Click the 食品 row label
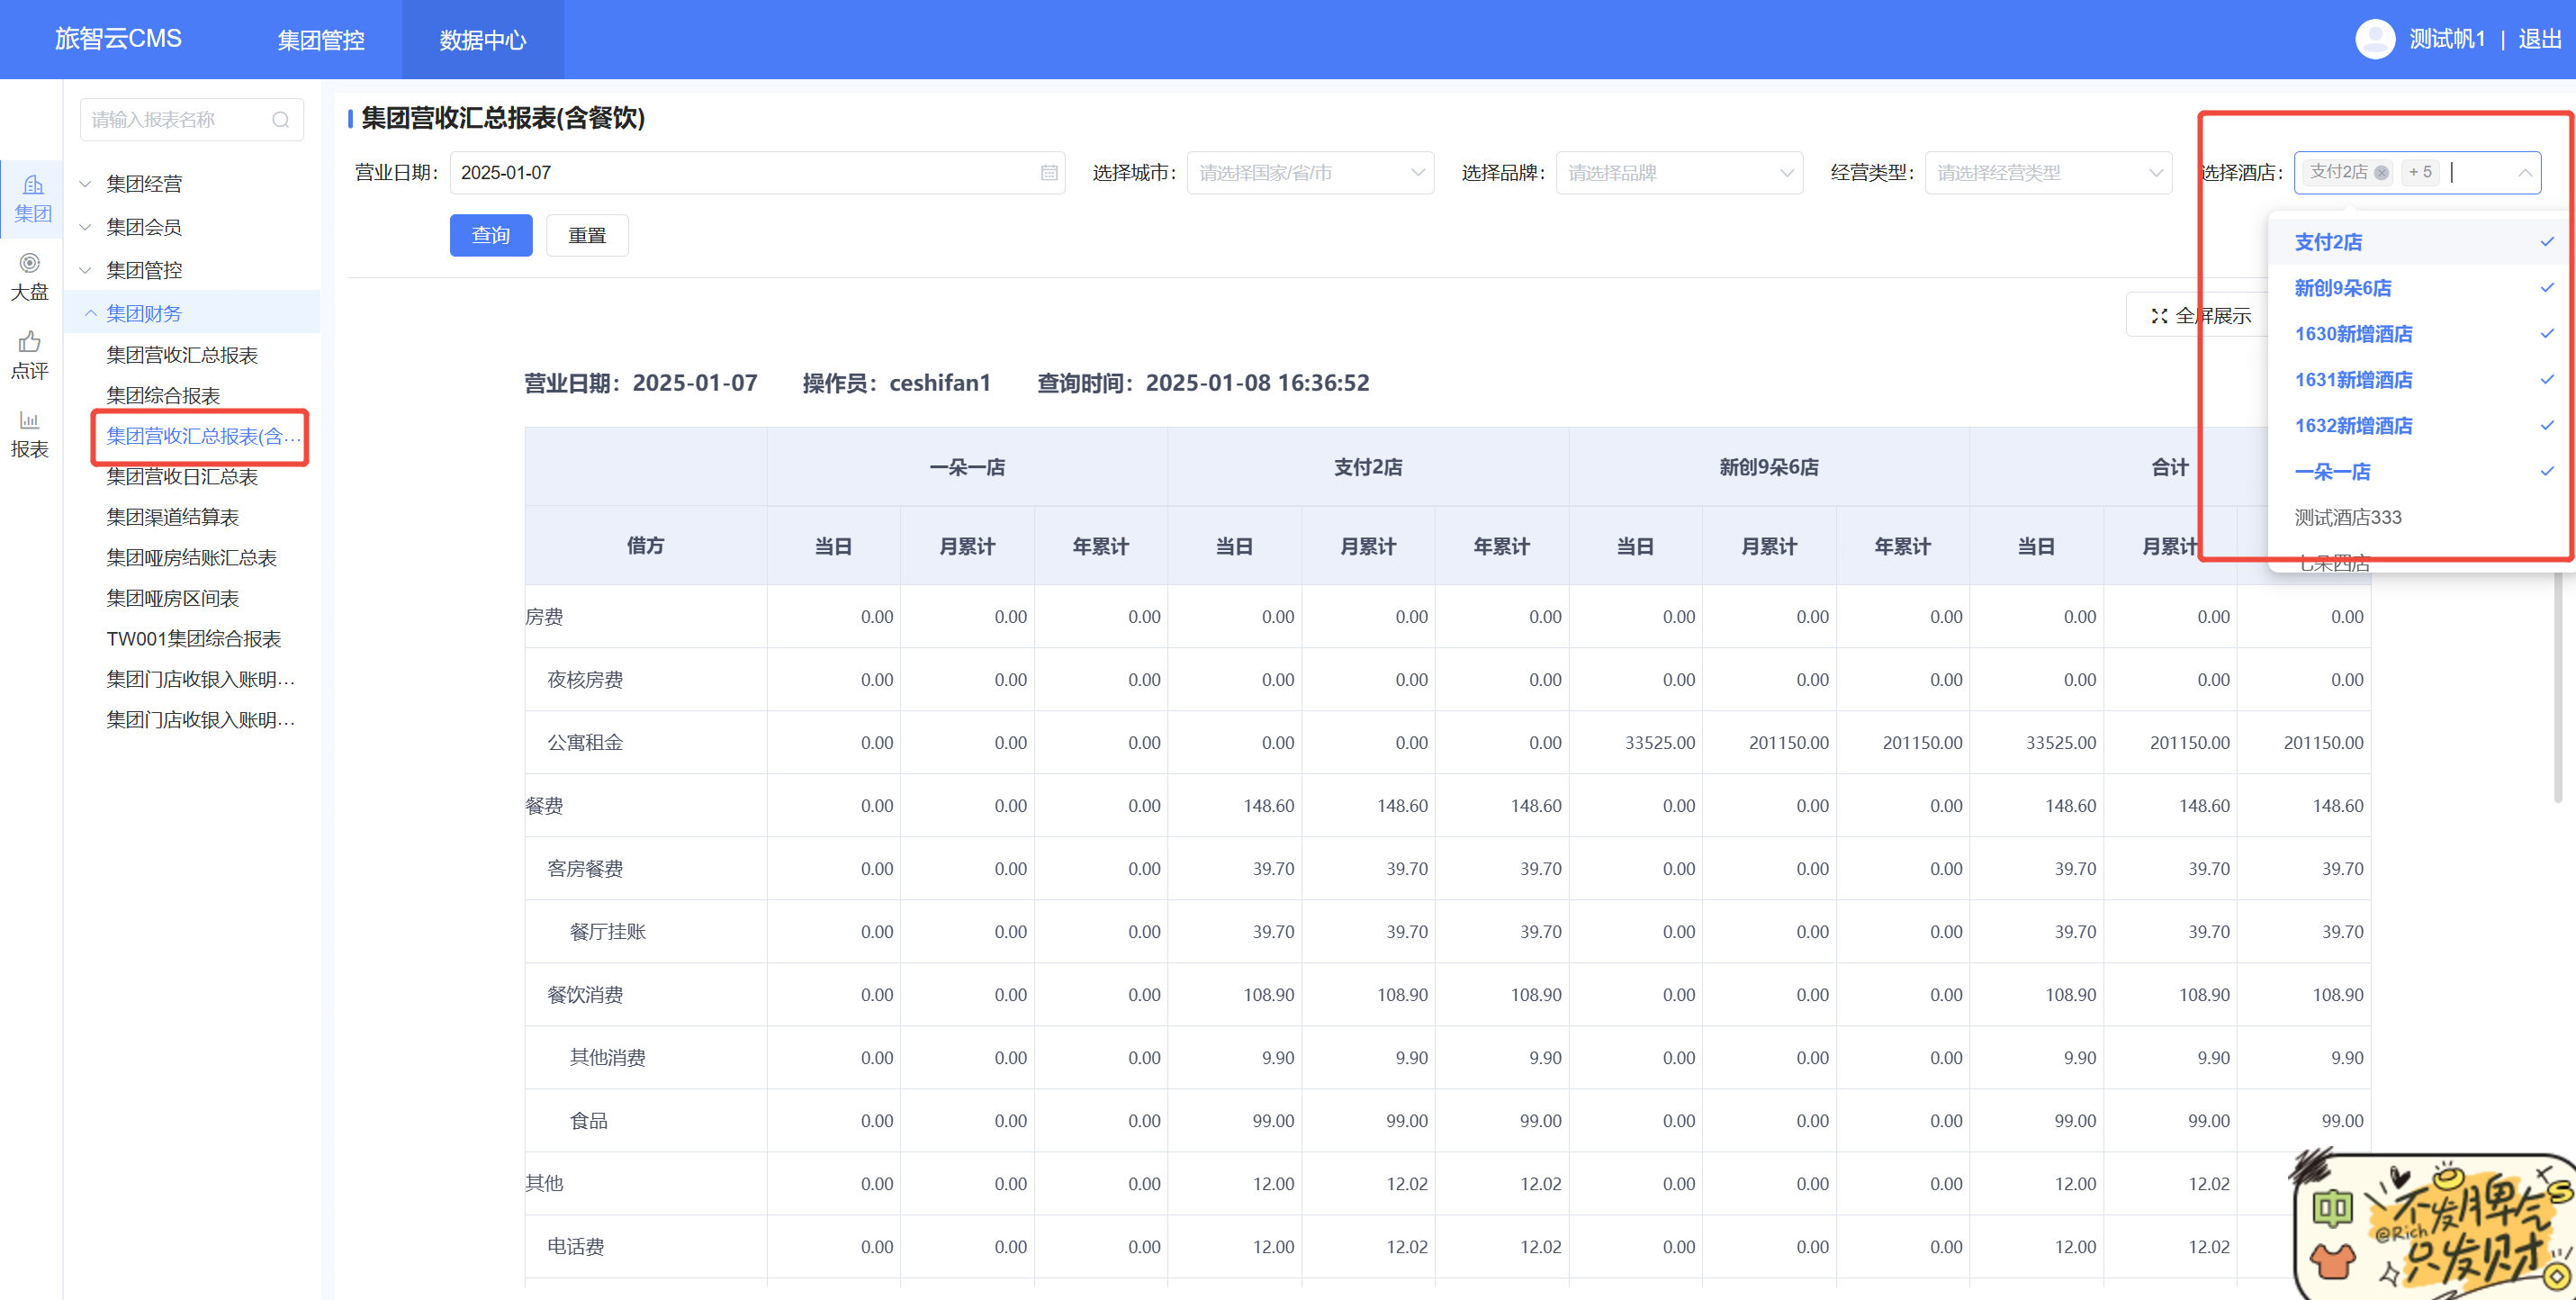2576x1300 pixels. [589, 1121]
